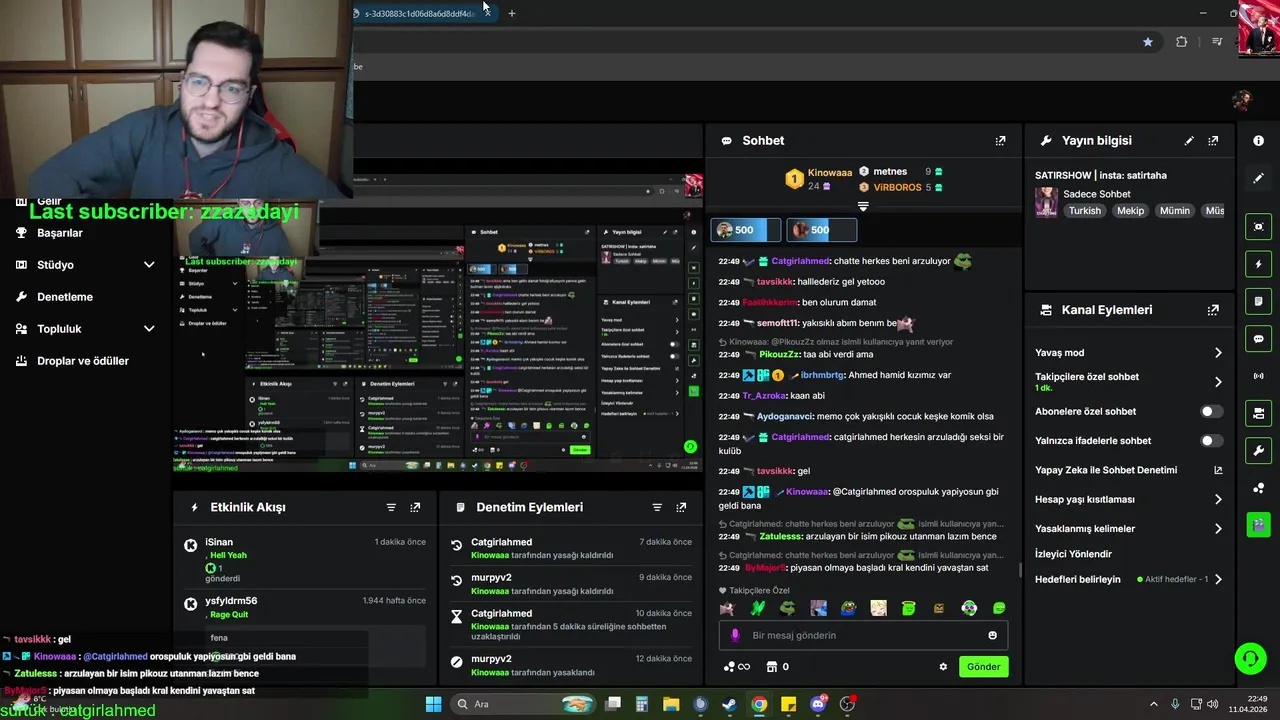This screenshot has height=720, width=1280.
Task: Open a new browser tab
Action: (512, 13)
